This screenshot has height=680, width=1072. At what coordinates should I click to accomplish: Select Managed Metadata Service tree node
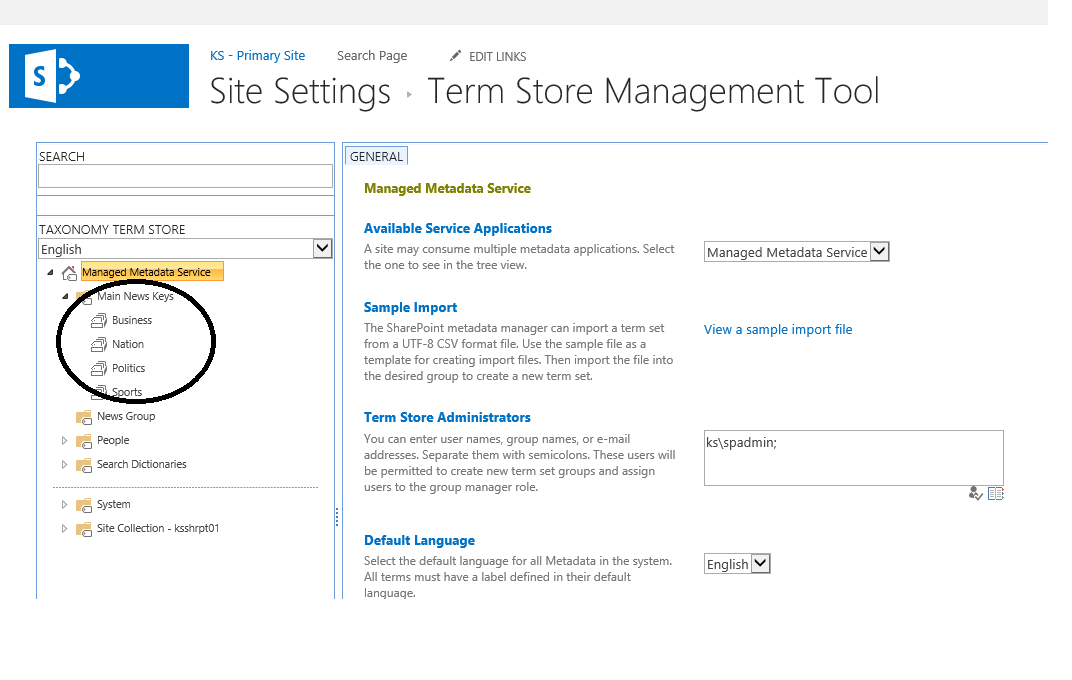(152, 272)
